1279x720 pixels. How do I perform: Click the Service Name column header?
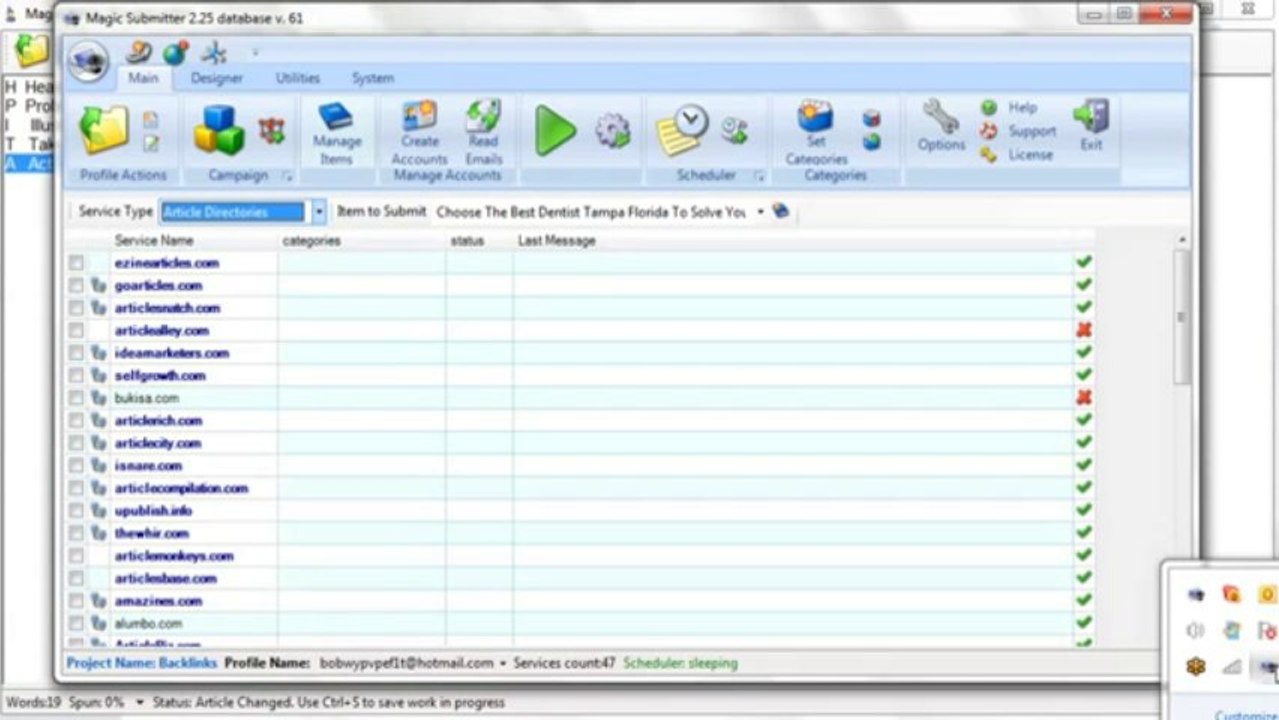pyautogui.click(x=154, y=241)
